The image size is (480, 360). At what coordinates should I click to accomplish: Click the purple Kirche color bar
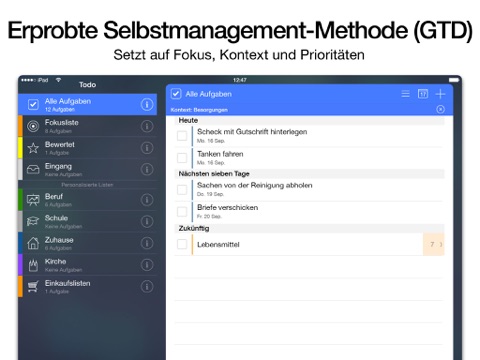click(x=20, y=265)
